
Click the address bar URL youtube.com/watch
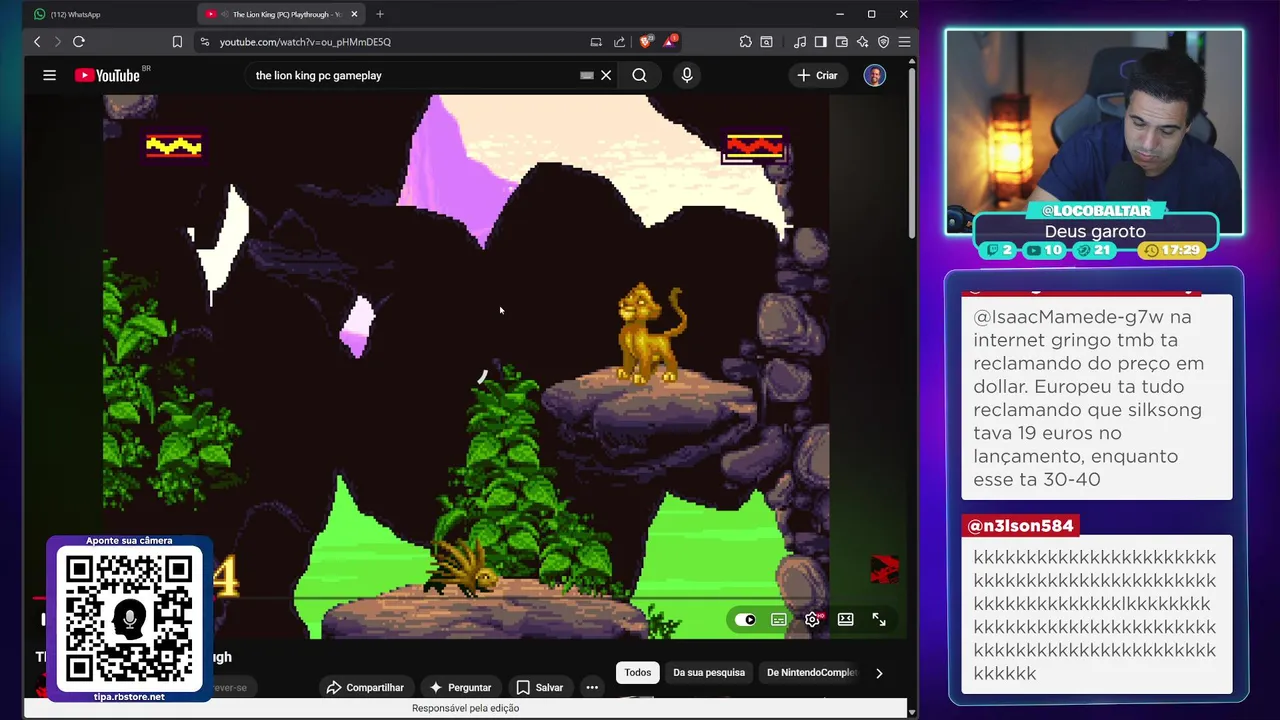tap(305, 42)
